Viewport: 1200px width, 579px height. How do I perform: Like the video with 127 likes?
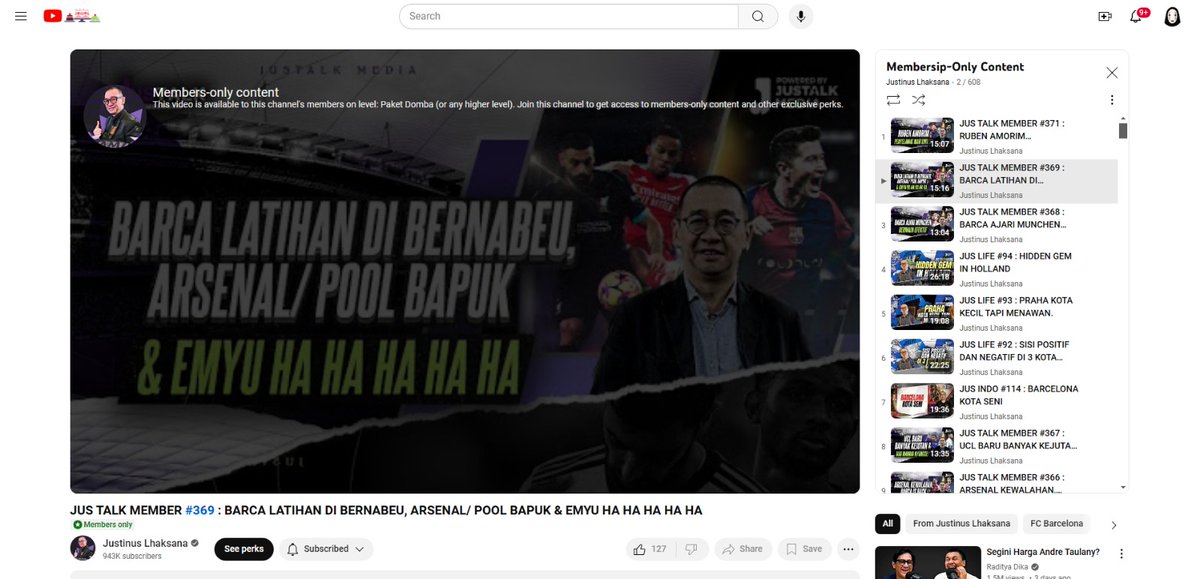(650, 549)
